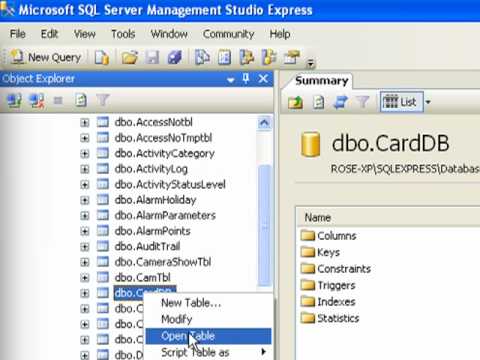Open the Community menu
Viewport: 480px width, 360px height.
point(228,34)
